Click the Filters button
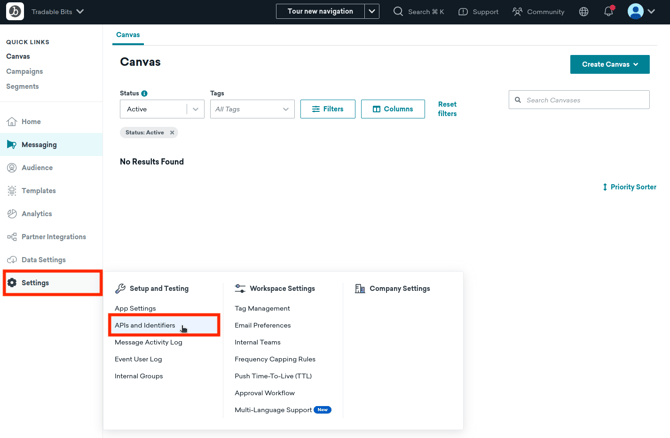670x438 pixels. click(327, 109)
